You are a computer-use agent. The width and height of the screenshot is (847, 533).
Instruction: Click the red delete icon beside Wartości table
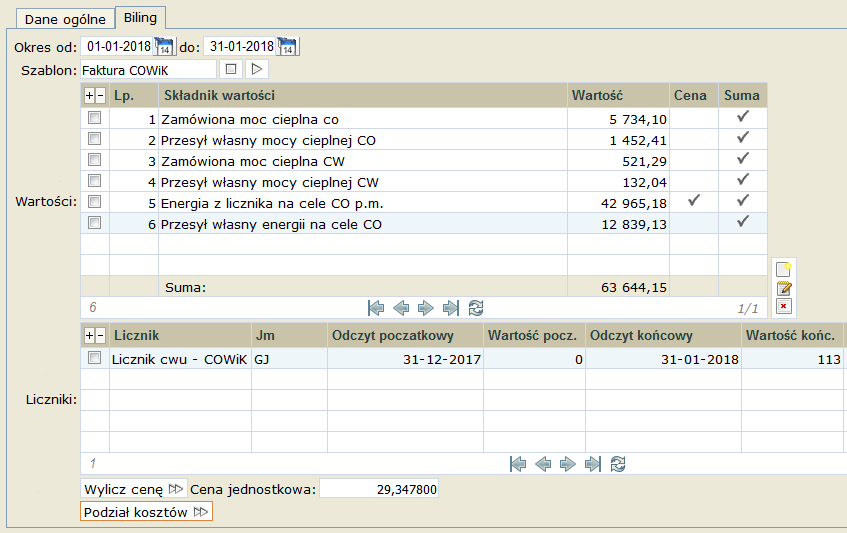click(x=784, y=306)
